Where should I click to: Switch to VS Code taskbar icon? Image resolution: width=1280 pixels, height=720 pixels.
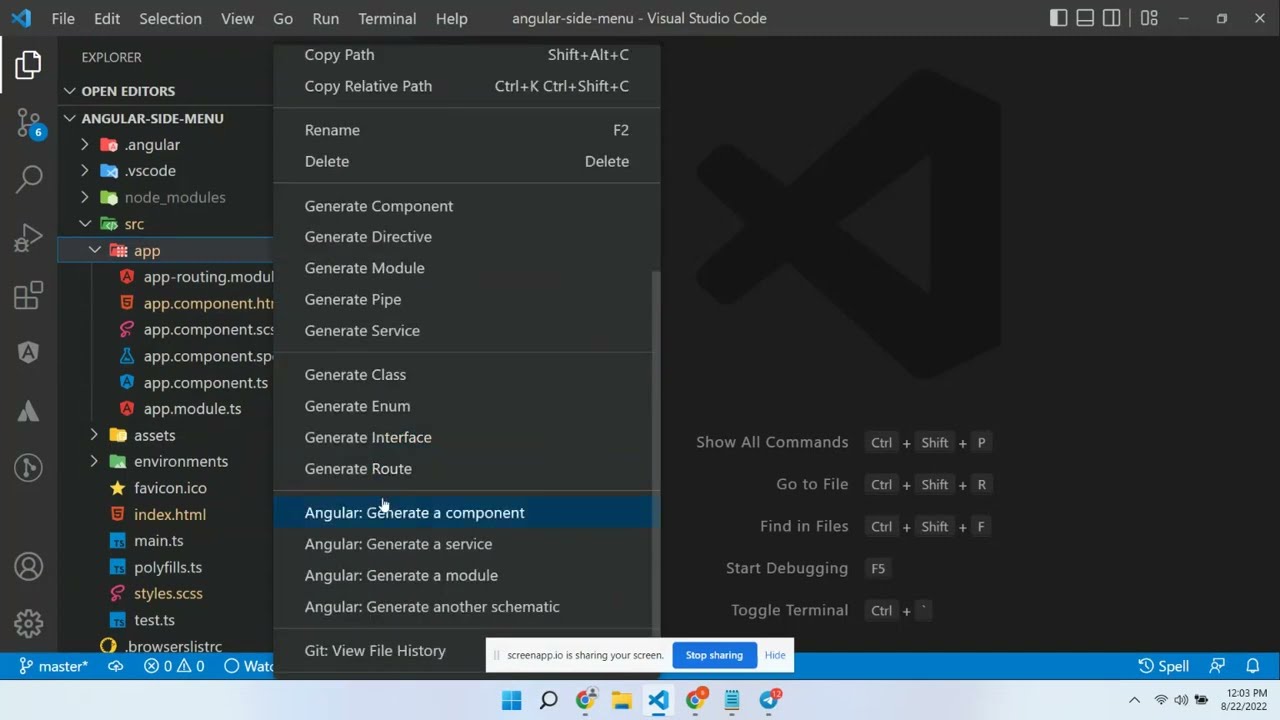658,700
